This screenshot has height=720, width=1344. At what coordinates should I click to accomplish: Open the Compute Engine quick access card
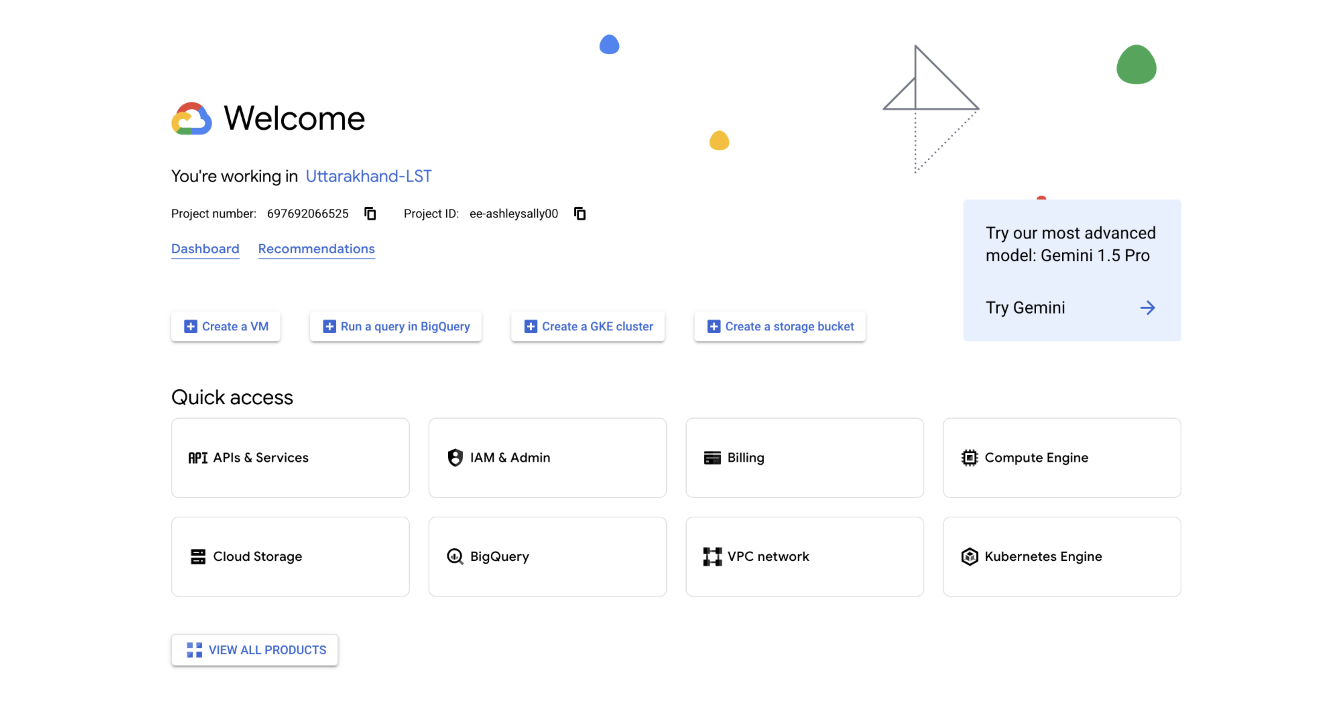pos(1062,458)
